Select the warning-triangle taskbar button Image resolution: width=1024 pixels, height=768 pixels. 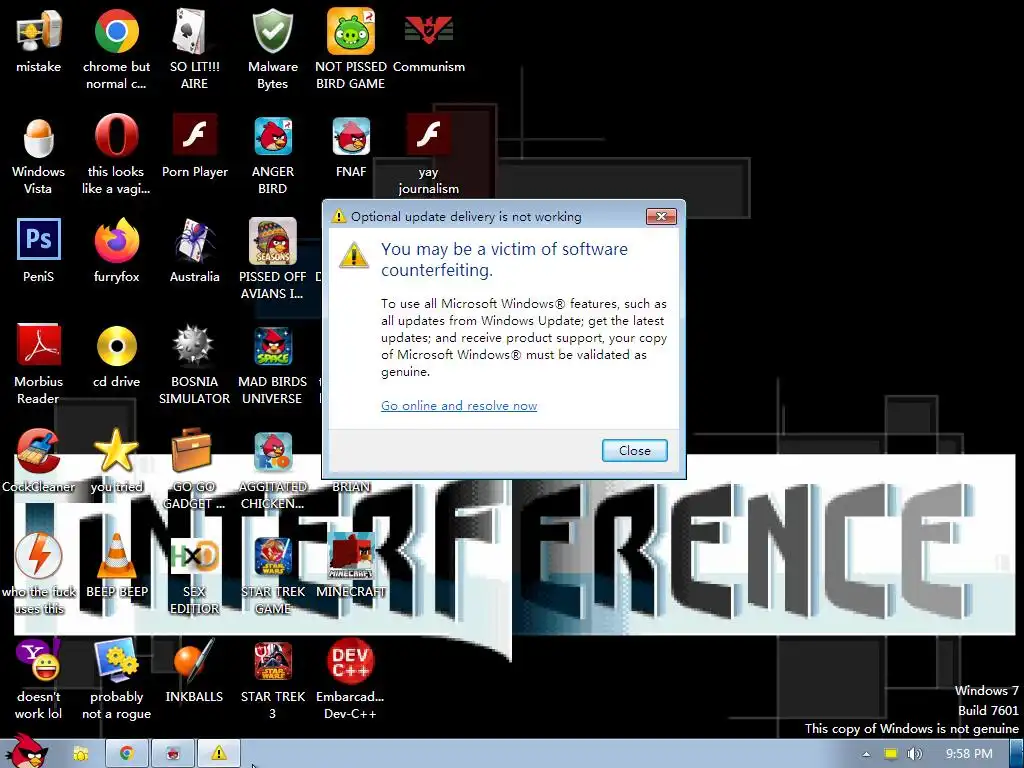click(x=219, y=754)
